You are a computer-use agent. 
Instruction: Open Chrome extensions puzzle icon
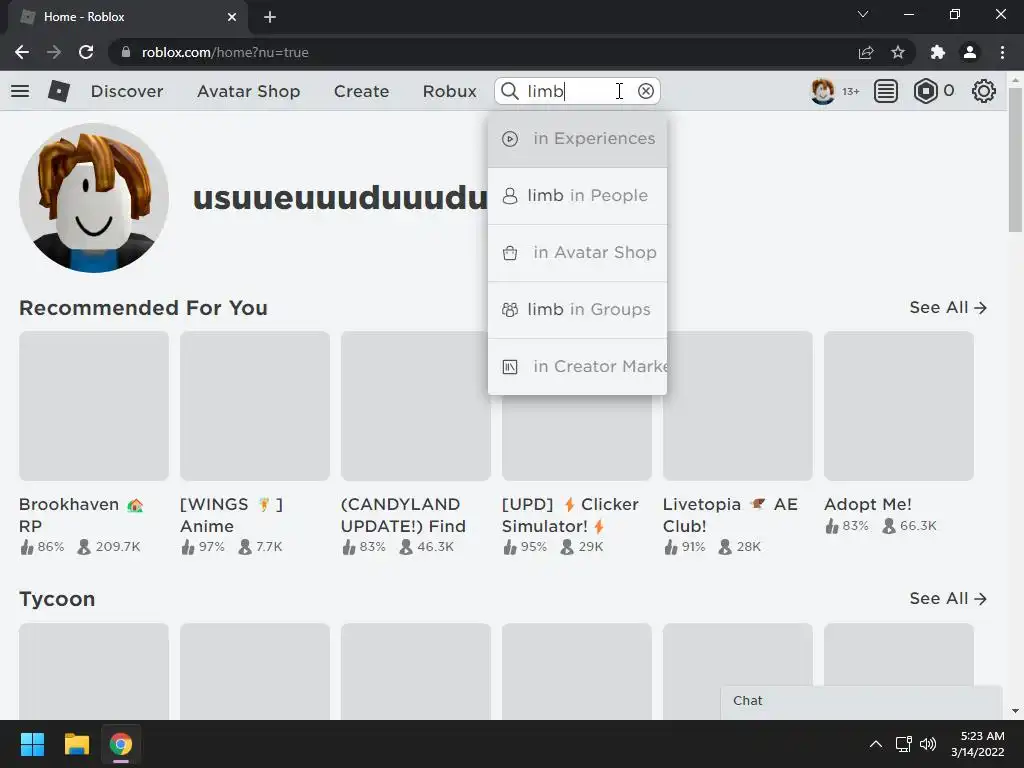click(x=938, y=52)
